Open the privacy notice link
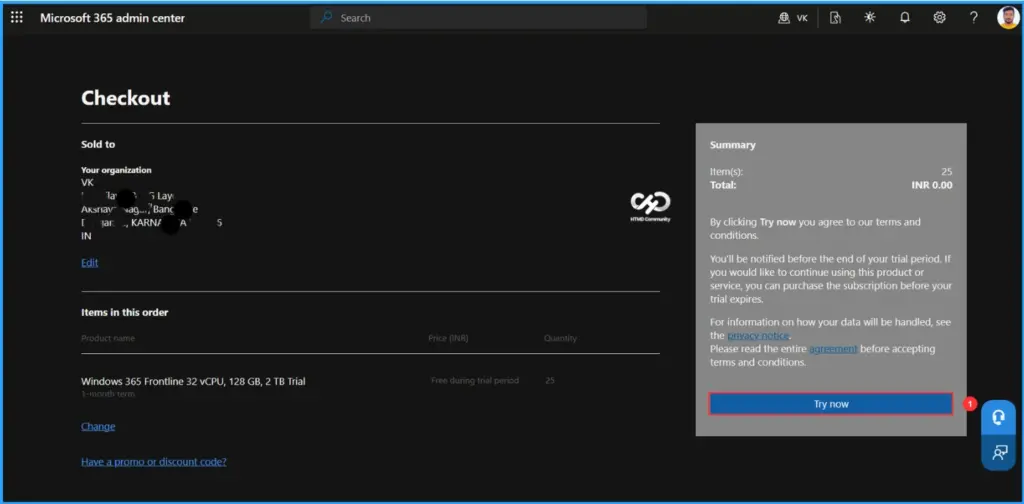1024x504 pixels. click(x=758, y=336)
